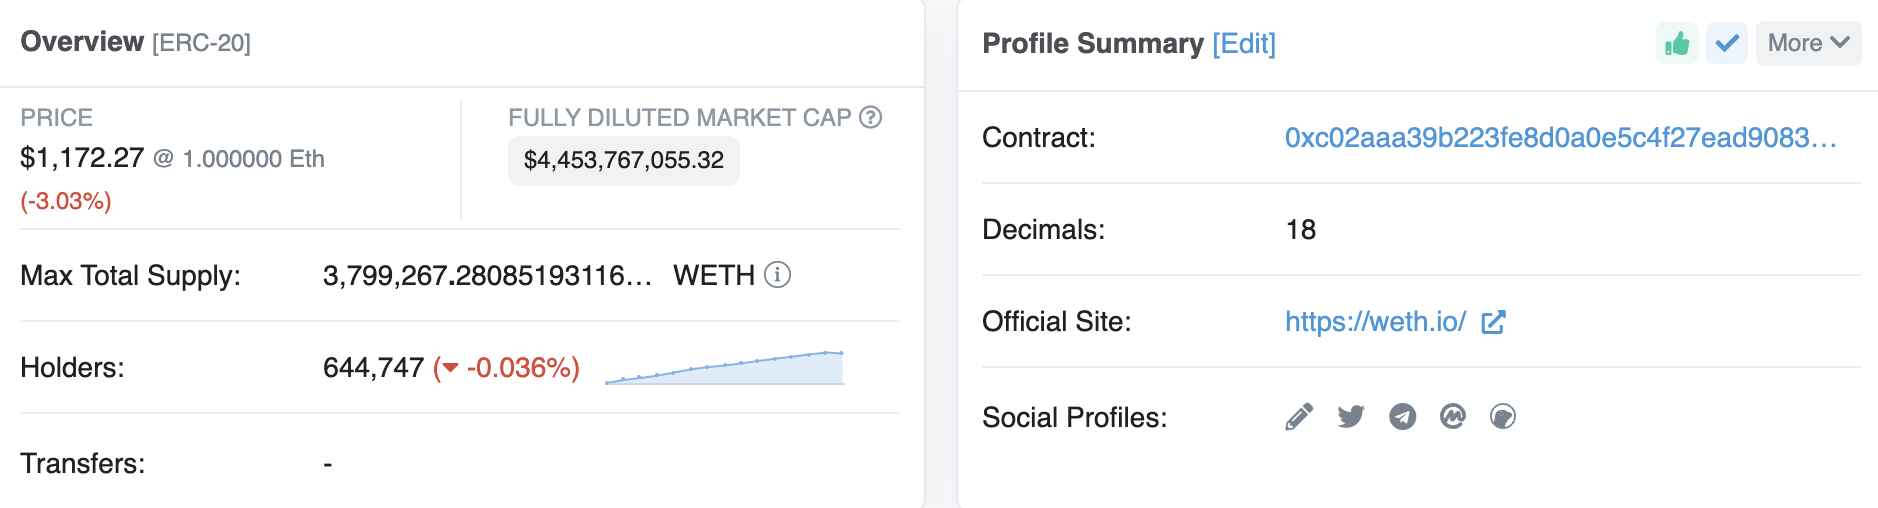The width and height of the screenshot is (1878, 508).
Task: Click the [Edit] link beside Profile Summary
Action: [x=1244, y=44]
